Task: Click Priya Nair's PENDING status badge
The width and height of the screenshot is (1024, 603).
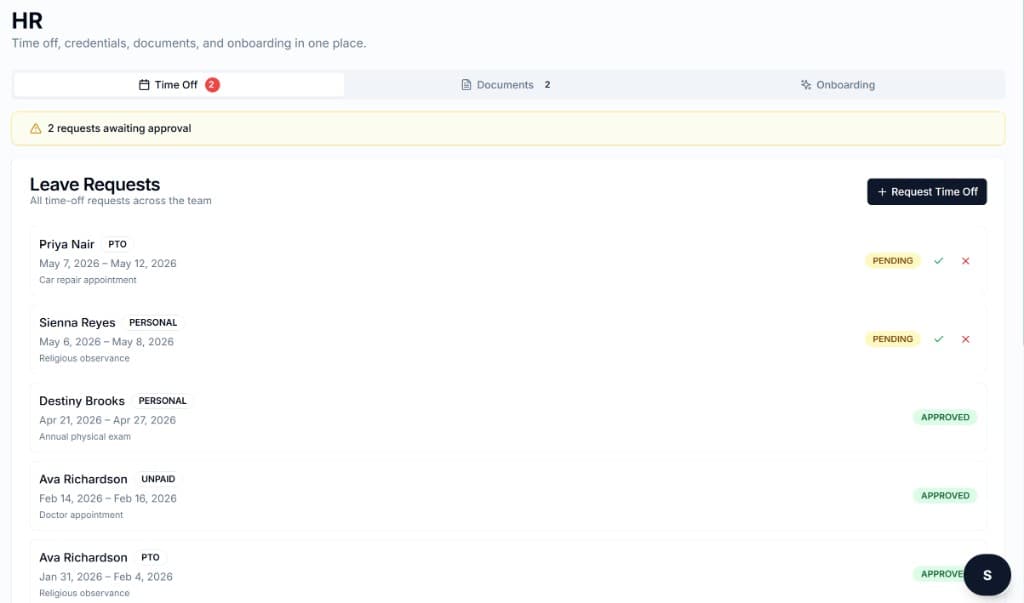Action: (891, 261)
